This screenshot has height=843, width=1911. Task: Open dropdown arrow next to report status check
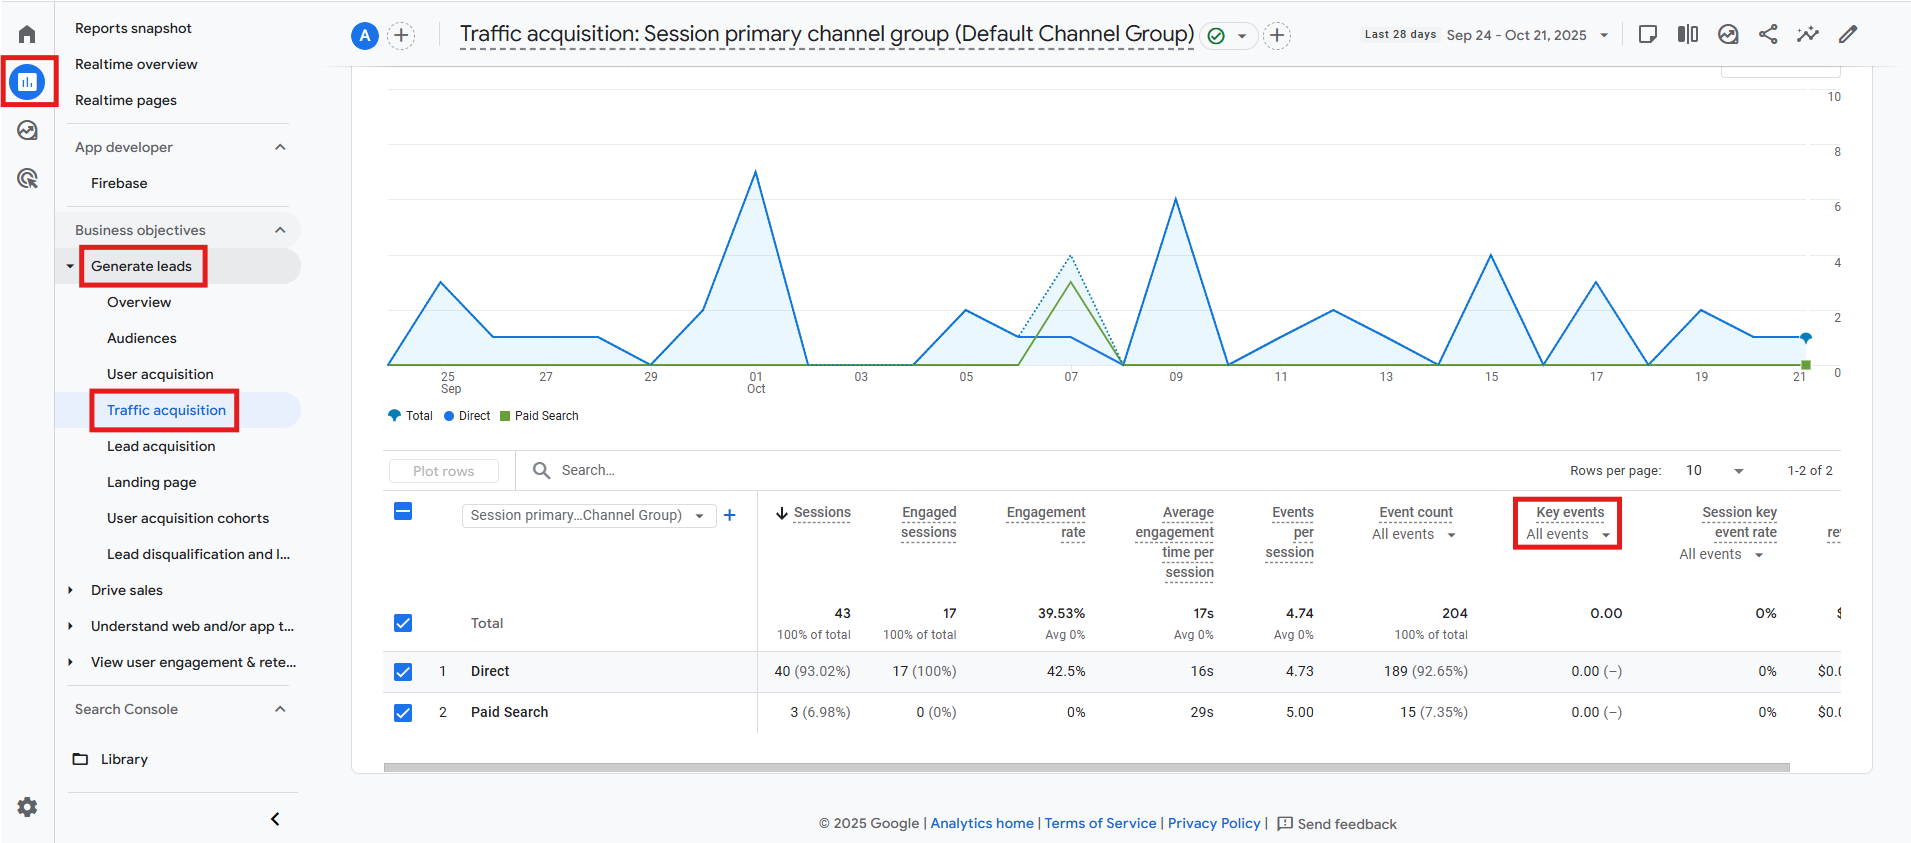[x=1242, y=36]
